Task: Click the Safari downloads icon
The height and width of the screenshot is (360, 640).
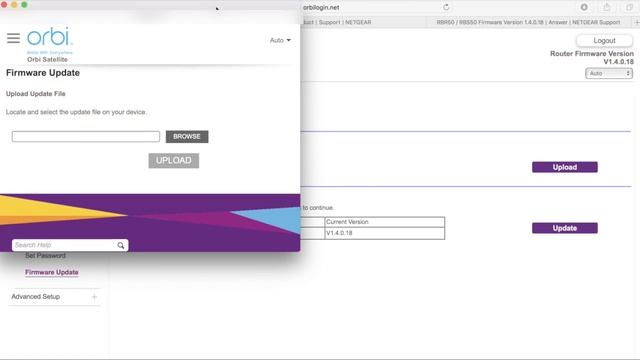Action: 584,7
